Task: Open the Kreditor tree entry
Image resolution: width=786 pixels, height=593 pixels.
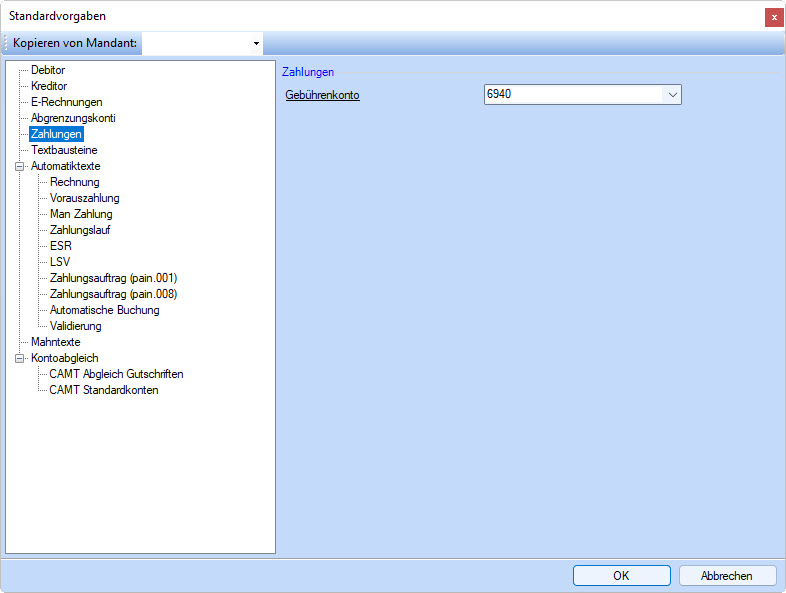Action: click(x=49, y=86)
